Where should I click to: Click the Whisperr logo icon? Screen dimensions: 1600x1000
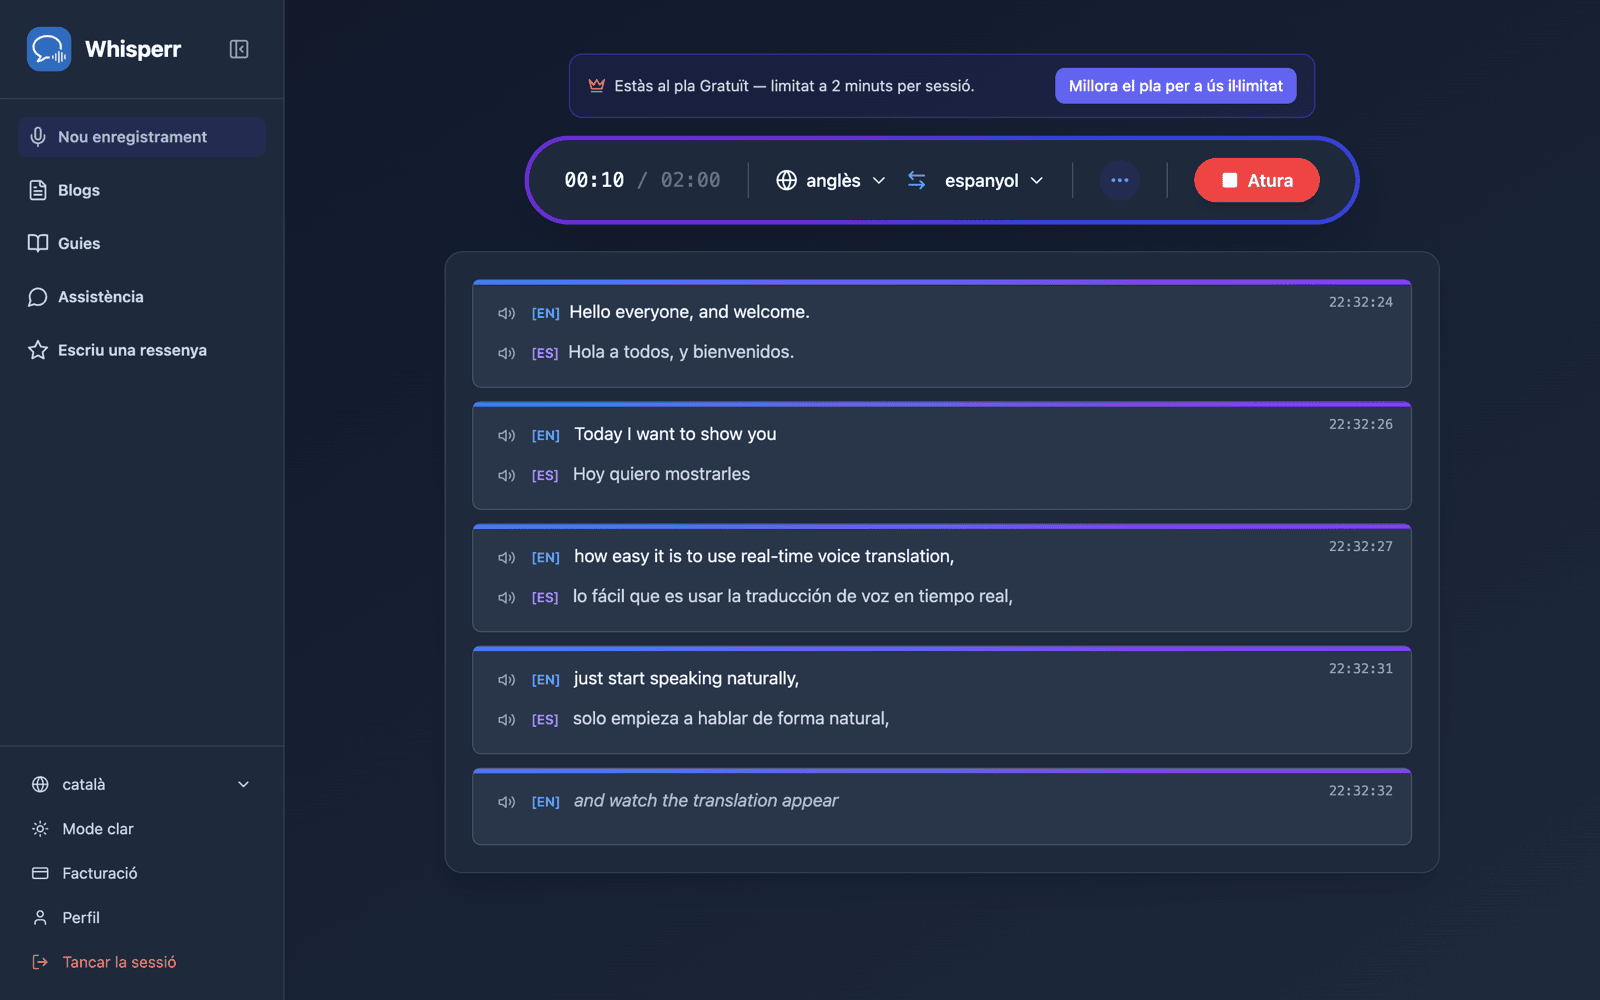pos(49,49)
